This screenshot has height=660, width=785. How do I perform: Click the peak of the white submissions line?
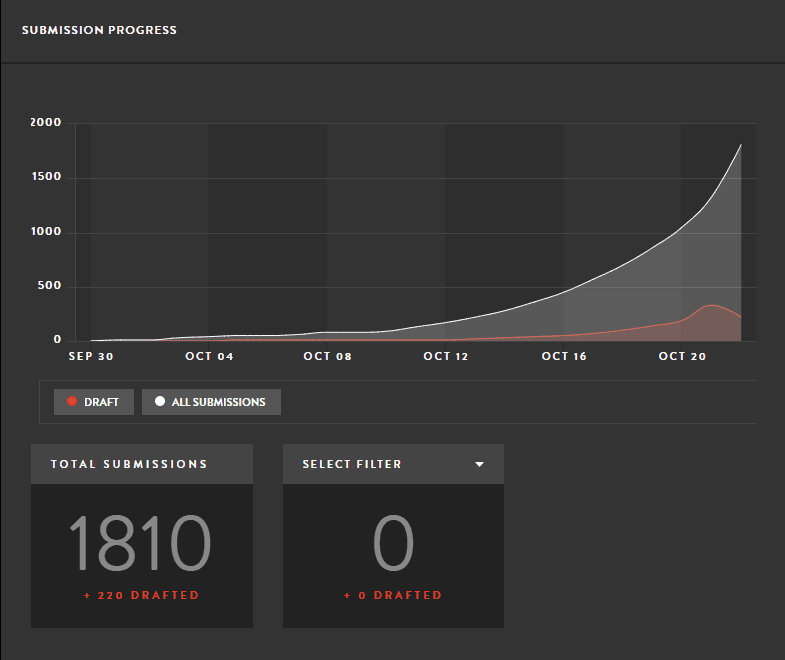(740, 145)
